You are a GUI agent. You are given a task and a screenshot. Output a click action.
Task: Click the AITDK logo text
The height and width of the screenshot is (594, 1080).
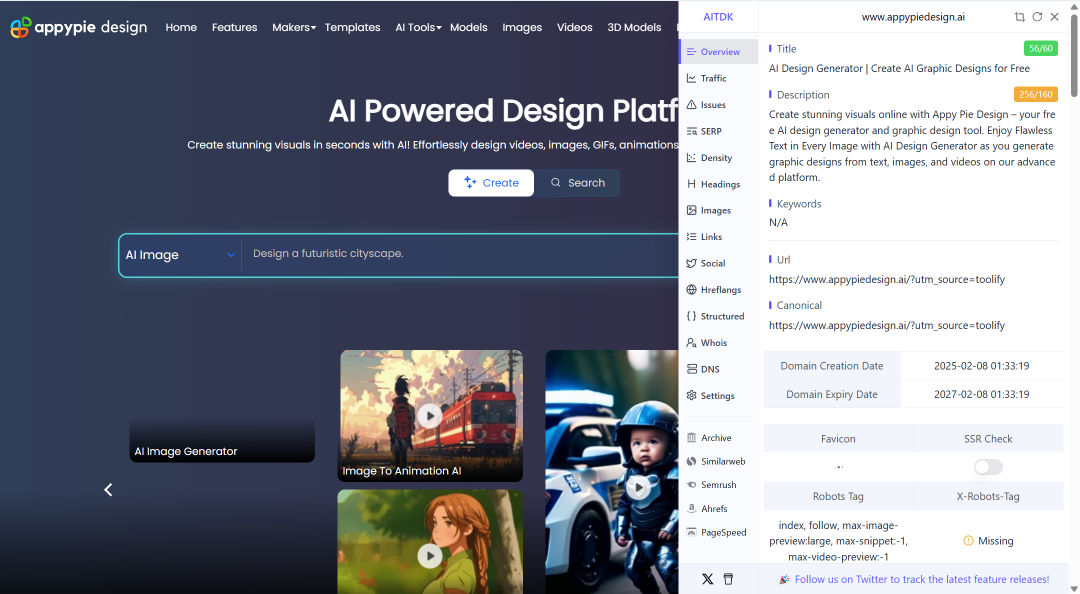[x=718, y=17]
